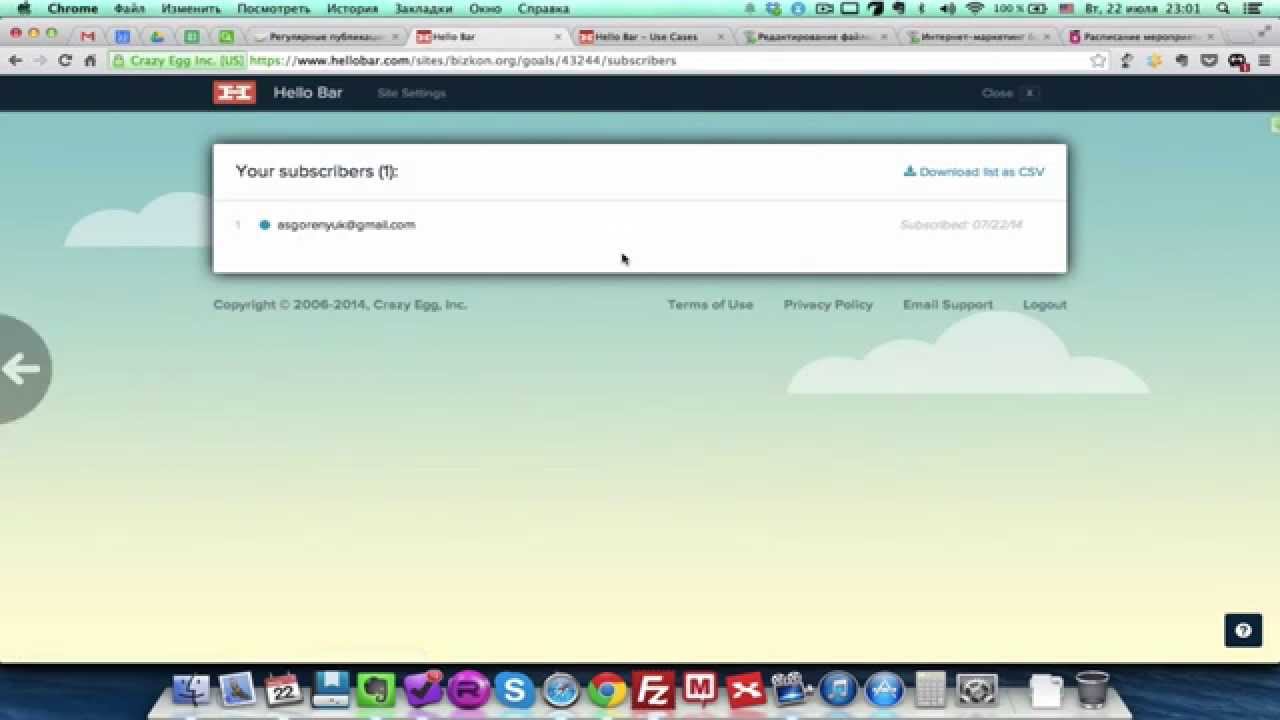Click Chrome icon in the Dock
The height and width of the screenshot is (720, 1280).
point(607,690)
